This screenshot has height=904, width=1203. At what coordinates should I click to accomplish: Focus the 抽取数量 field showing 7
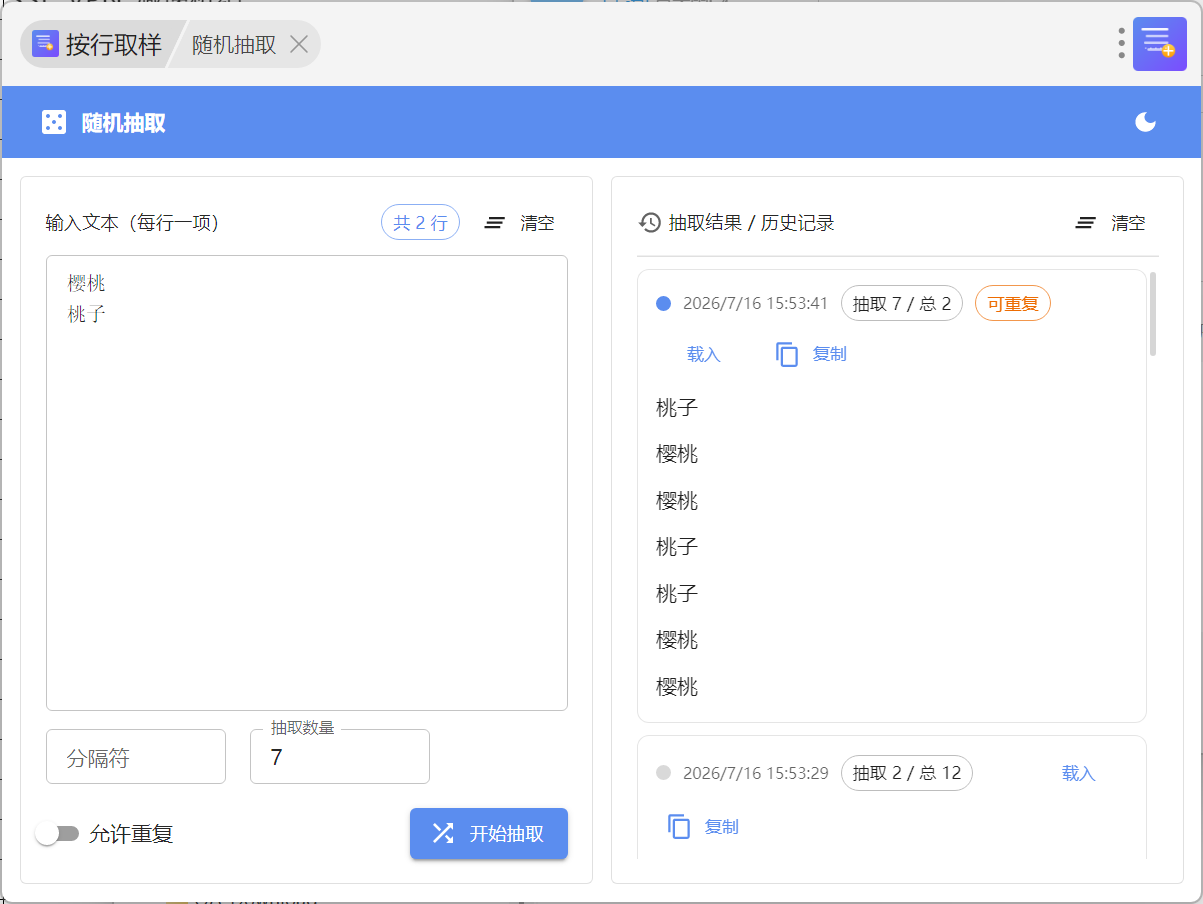340,757
